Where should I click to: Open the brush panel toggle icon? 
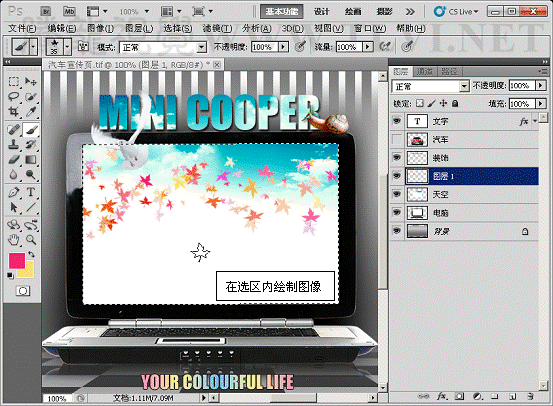point(83,46)
